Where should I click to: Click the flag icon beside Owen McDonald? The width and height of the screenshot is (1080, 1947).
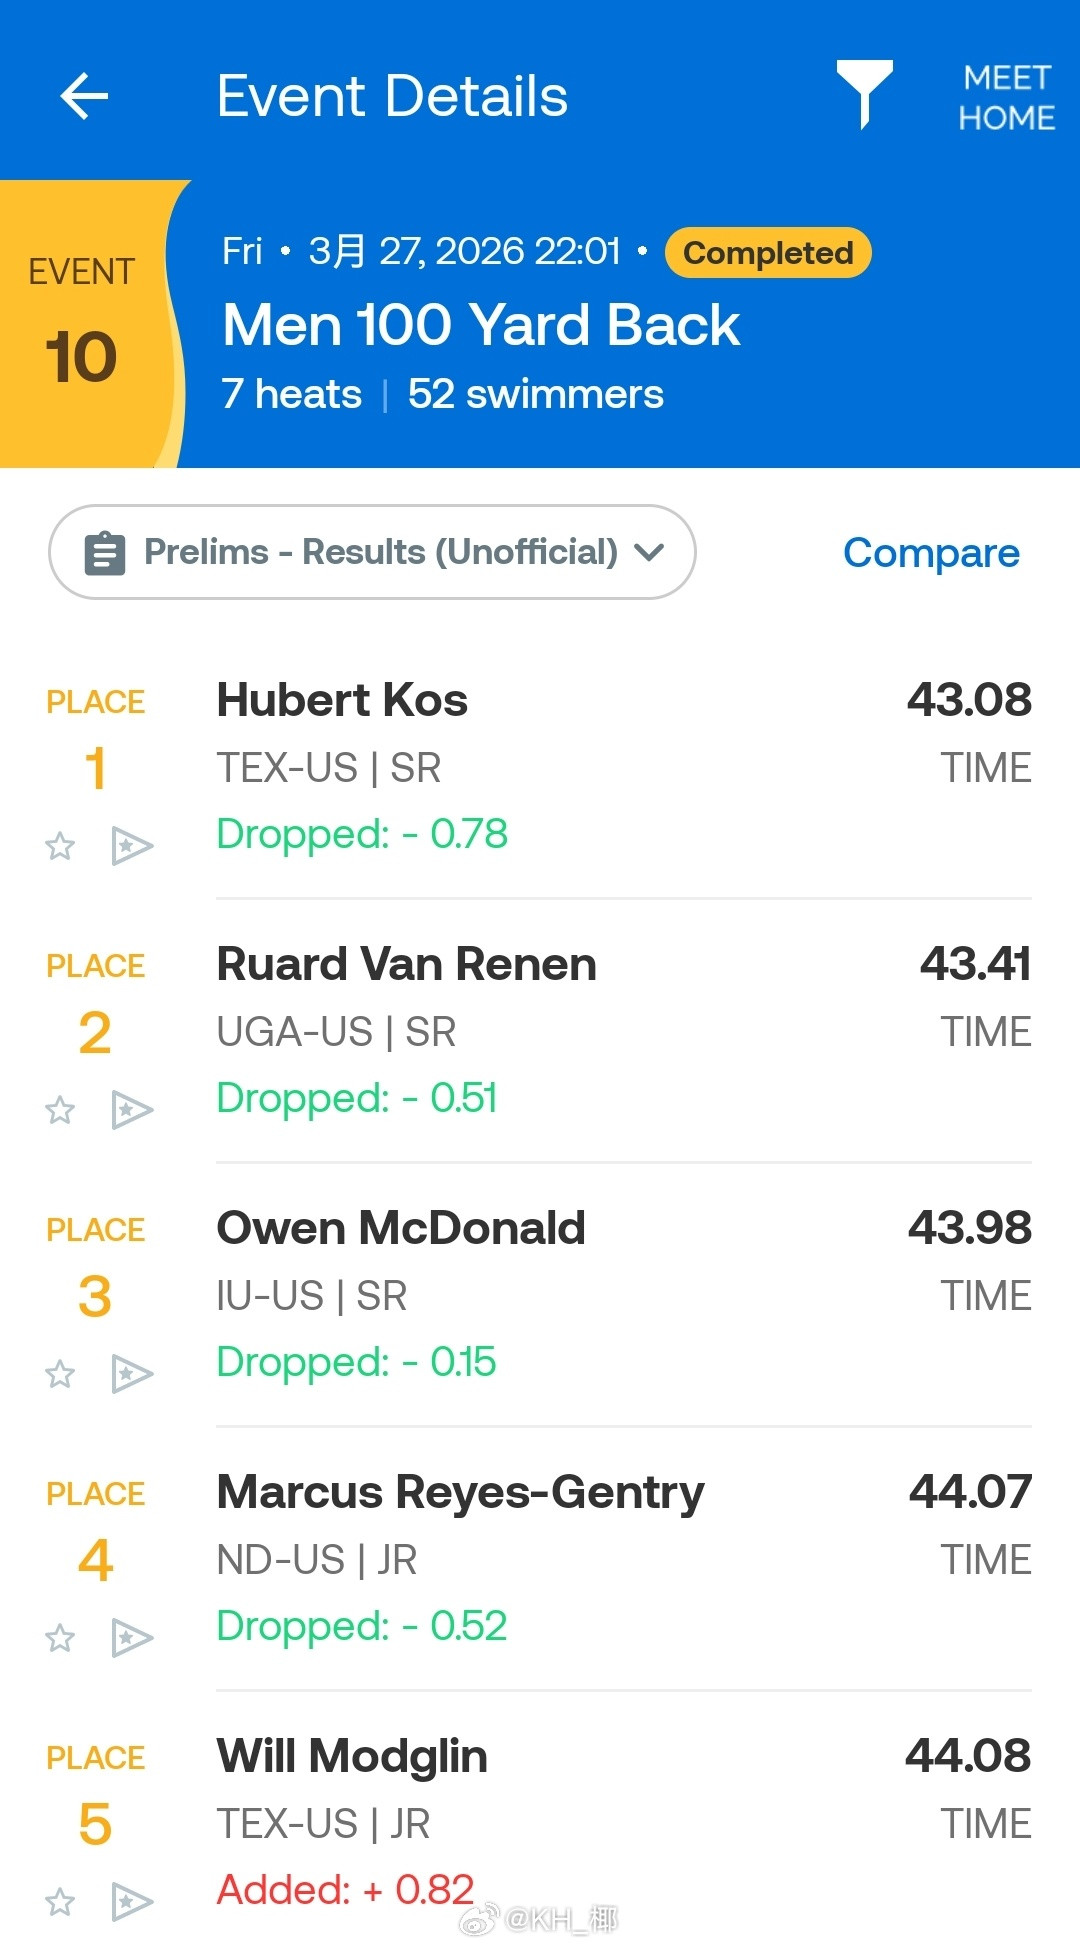click(x=131, y=1374)
